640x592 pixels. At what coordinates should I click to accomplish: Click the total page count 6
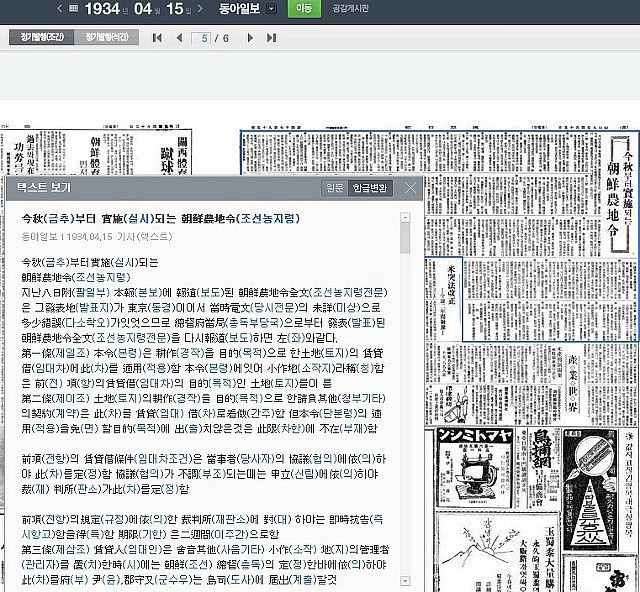click(x=226, y=38)
